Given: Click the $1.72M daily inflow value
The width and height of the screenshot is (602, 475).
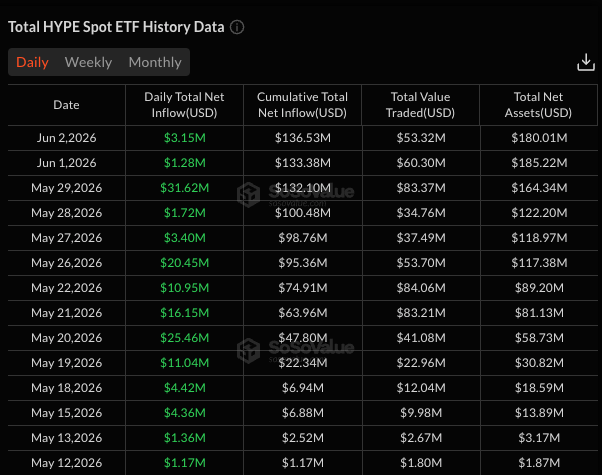Looking at the screenshot, I should (x=185, y=213).
